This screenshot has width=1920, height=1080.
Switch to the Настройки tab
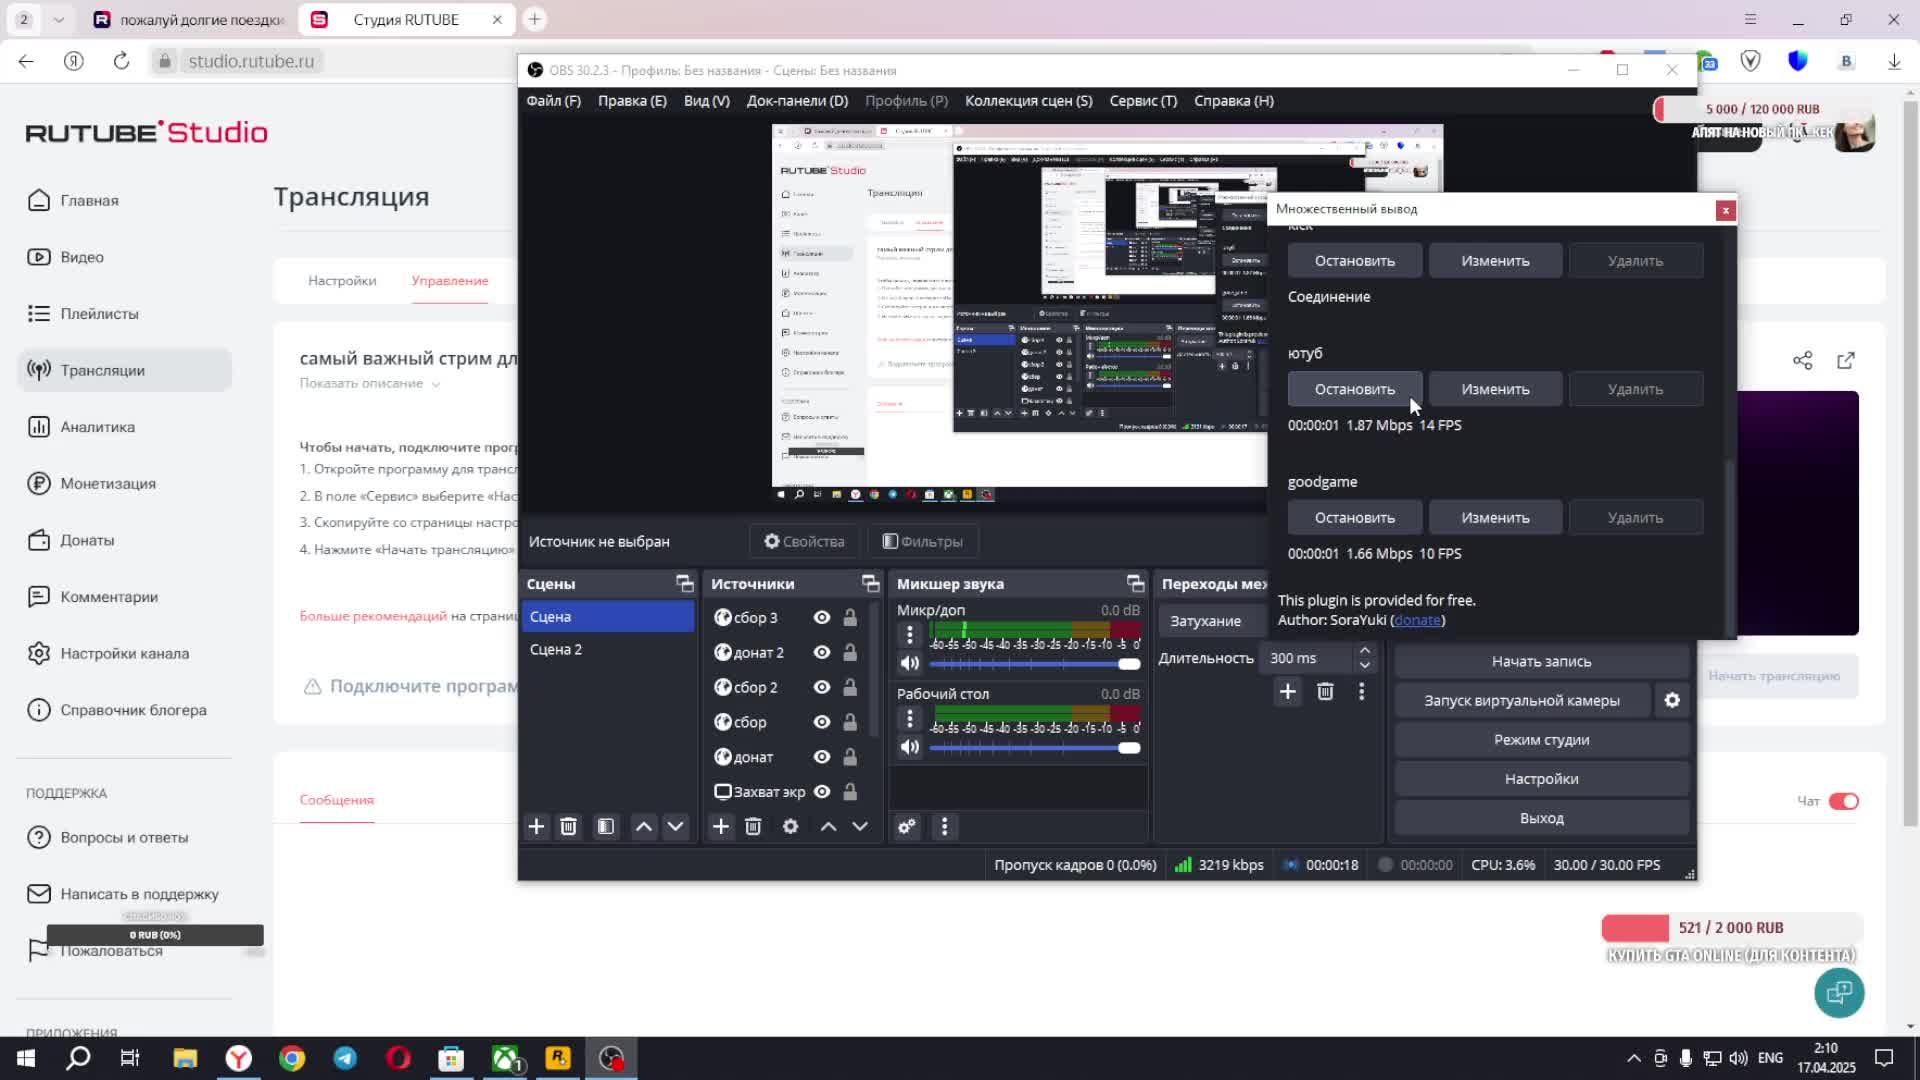(x=342, y=280)
